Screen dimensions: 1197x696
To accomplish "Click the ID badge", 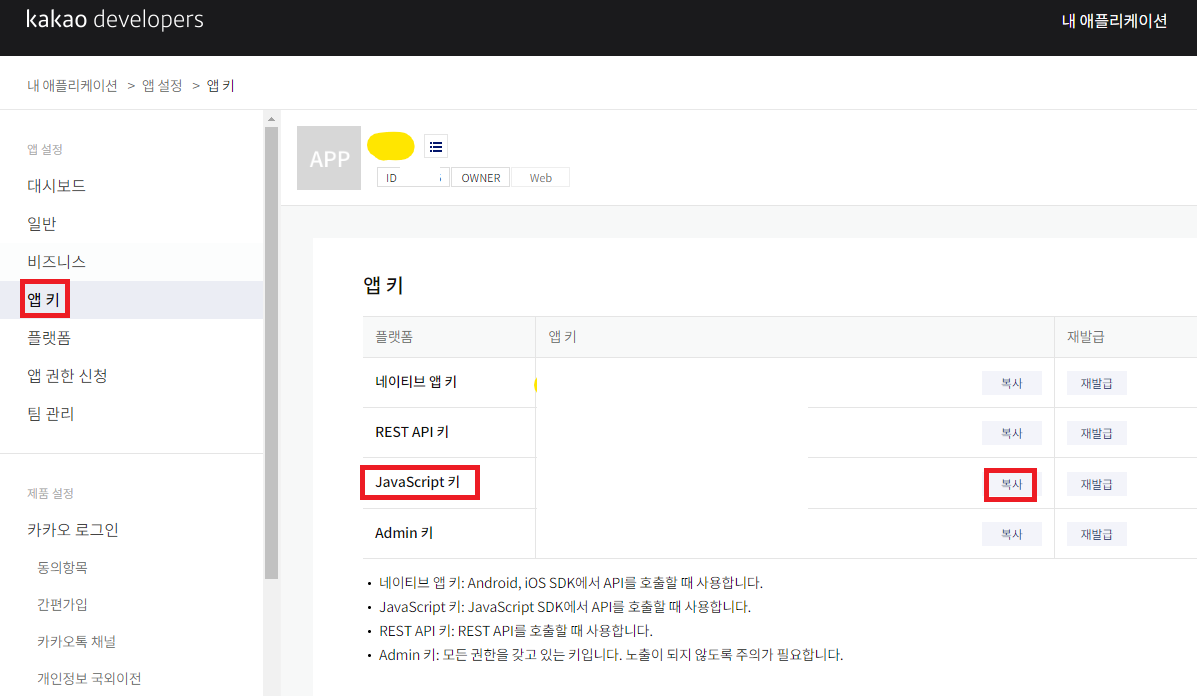I will tap(413, 178).
